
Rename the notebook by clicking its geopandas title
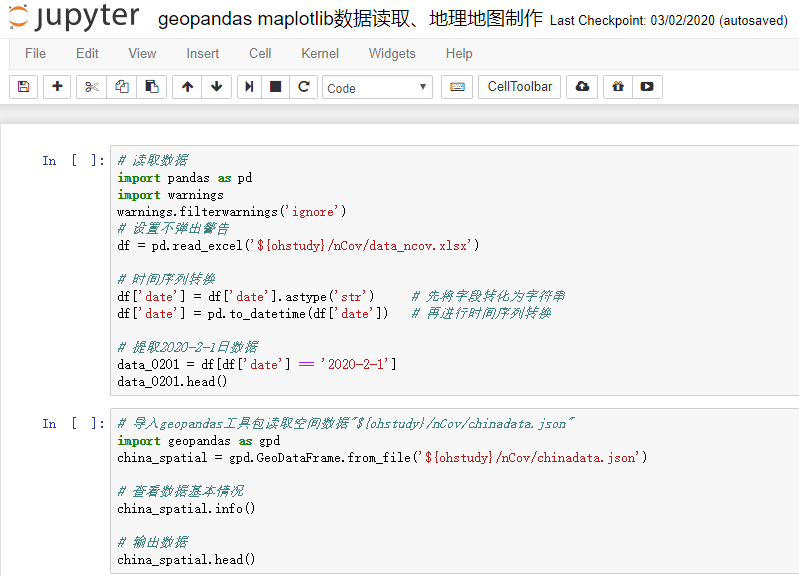coord(350,19)
